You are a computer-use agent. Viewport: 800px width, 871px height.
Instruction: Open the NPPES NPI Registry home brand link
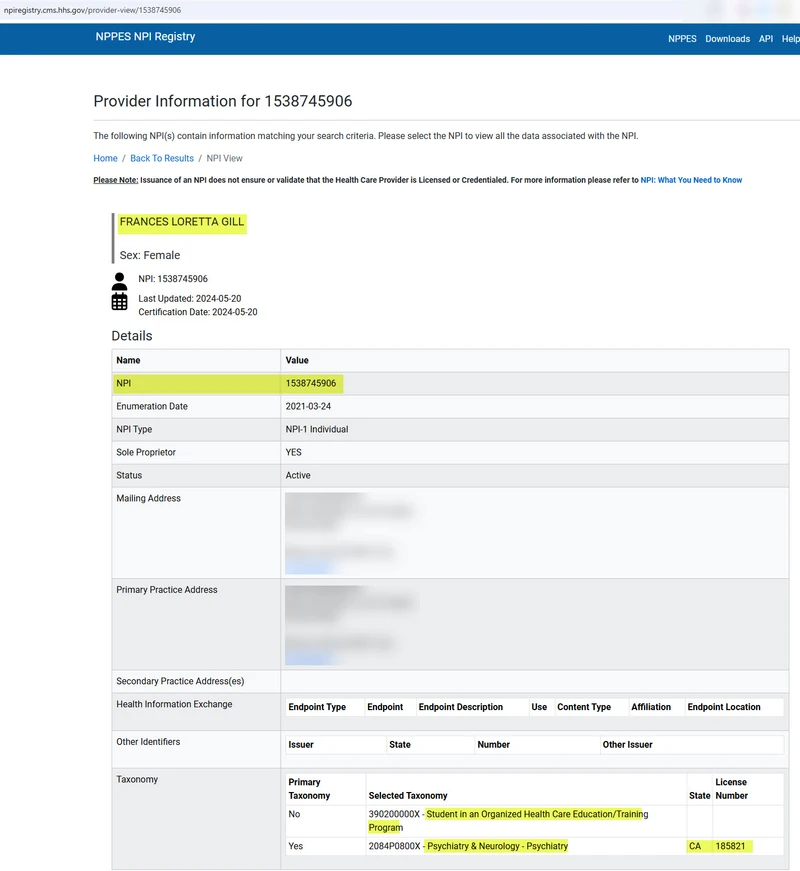145,37
